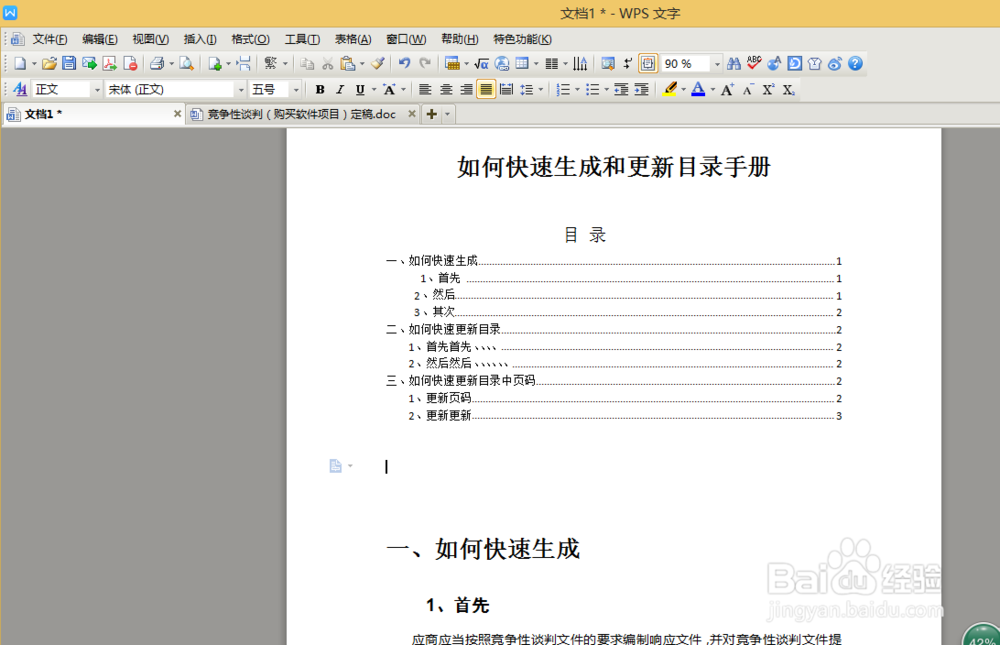
Task: Decrease paragraph indent
Action: click(x=621, y=90)
